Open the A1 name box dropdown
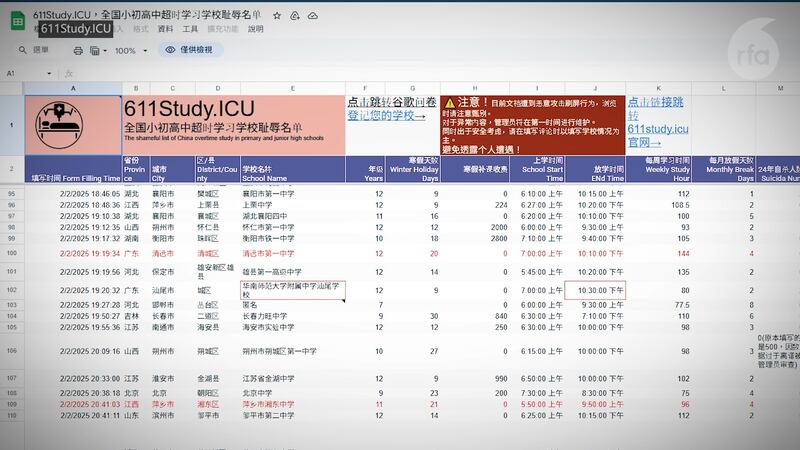Image resolution: width=800 pixels, height=450 pixels. click(49, 73)
